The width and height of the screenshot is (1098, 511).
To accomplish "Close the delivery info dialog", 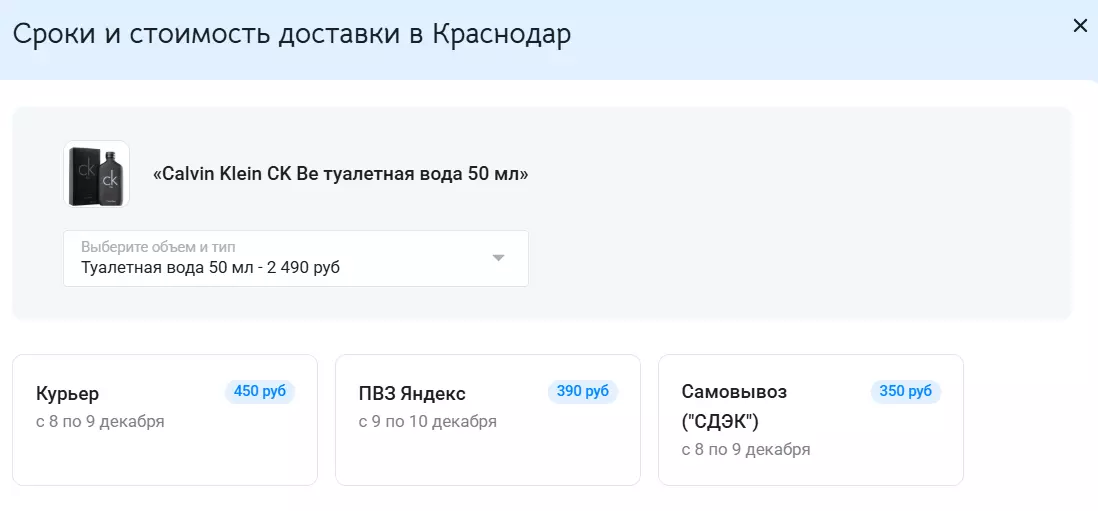I will click(1080, 26).
